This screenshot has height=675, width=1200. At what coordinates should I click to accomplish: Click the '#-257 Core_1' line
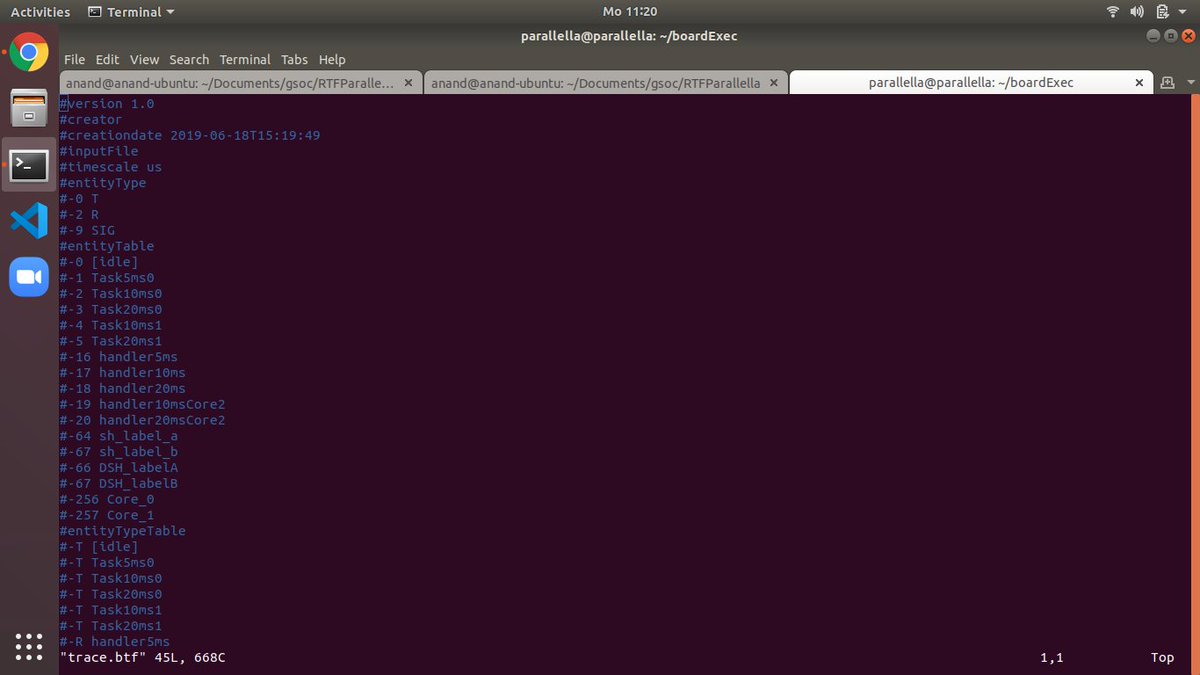107,515
